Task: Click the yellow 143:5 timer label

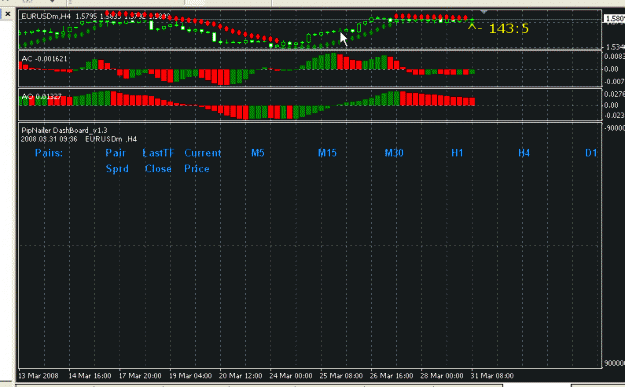Action: 508,29
